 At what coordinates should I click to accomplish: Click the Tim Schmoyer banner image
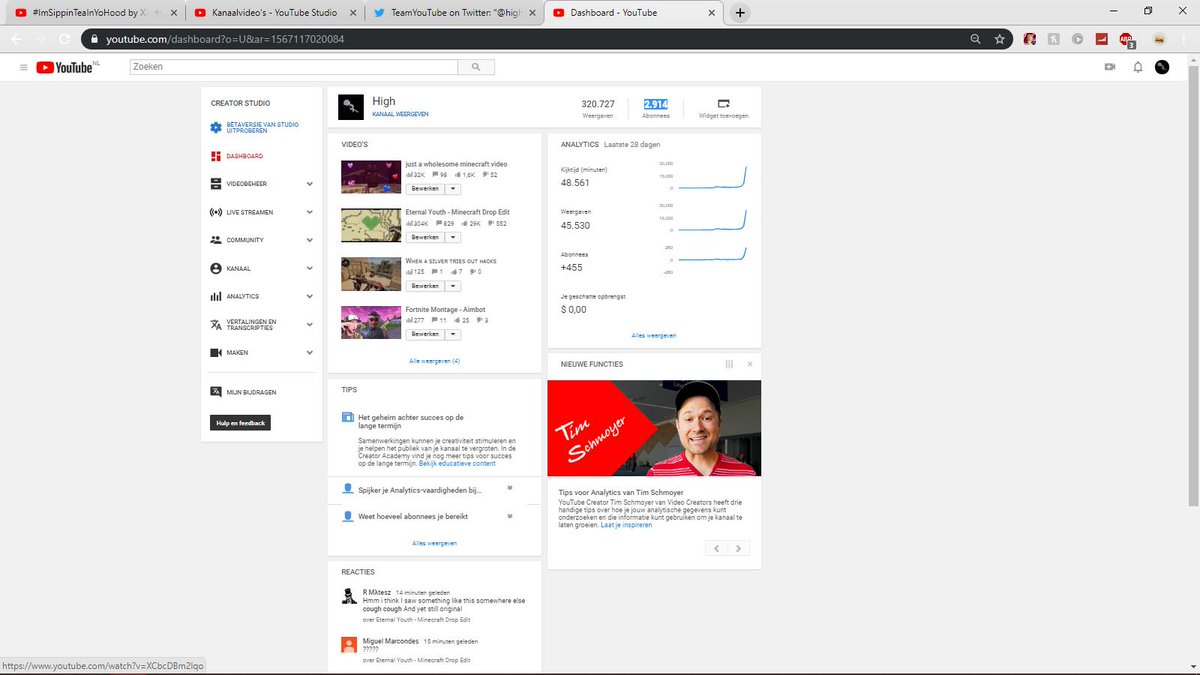coord(654,428)
